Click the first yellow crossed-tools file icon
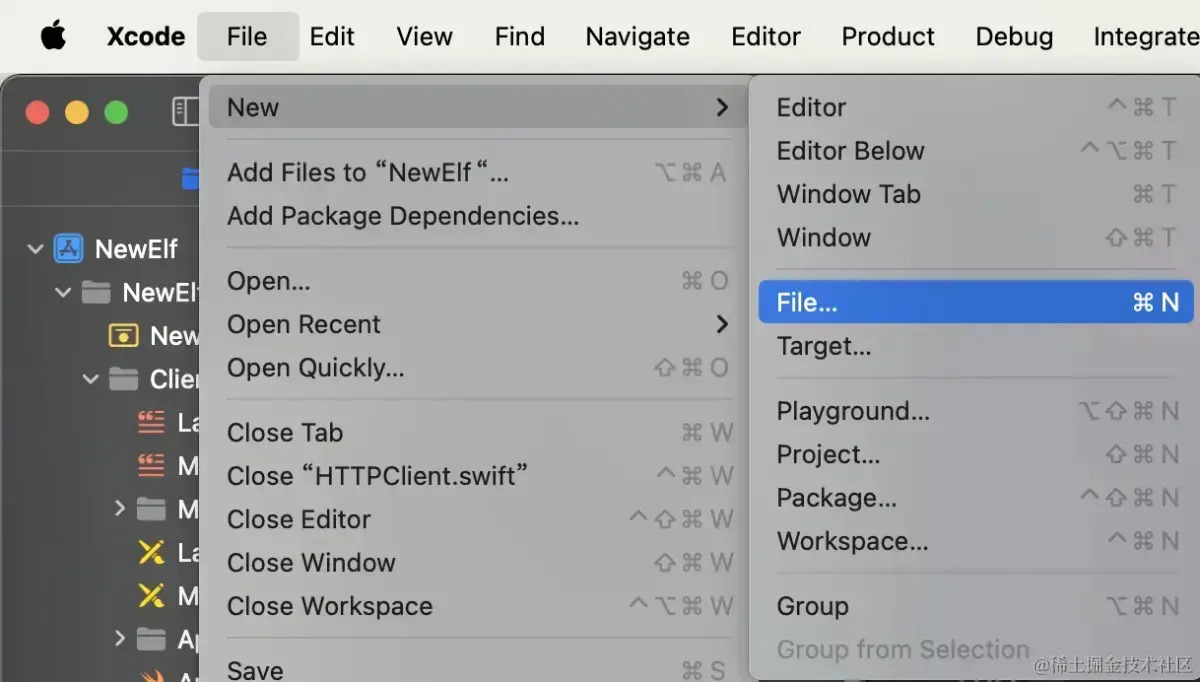The height and width of the screenshot is (682, 1200). point(151,553)
